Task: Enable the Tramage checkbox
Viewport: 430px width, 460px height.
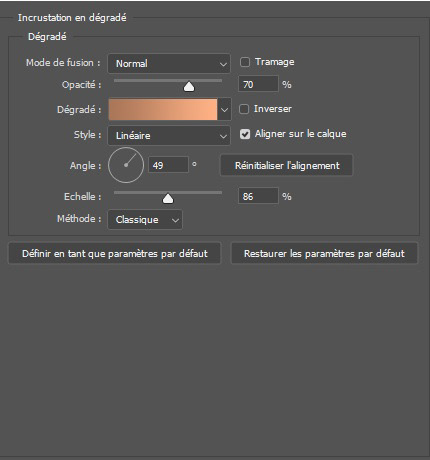Action: [x=245, y=62]
